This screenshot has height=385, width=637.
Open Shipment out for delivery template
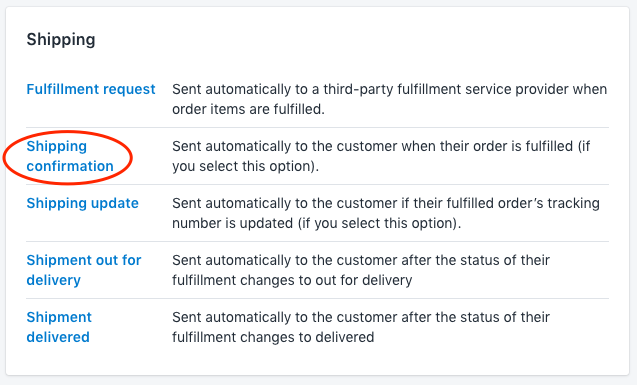[x=84, y=270]
